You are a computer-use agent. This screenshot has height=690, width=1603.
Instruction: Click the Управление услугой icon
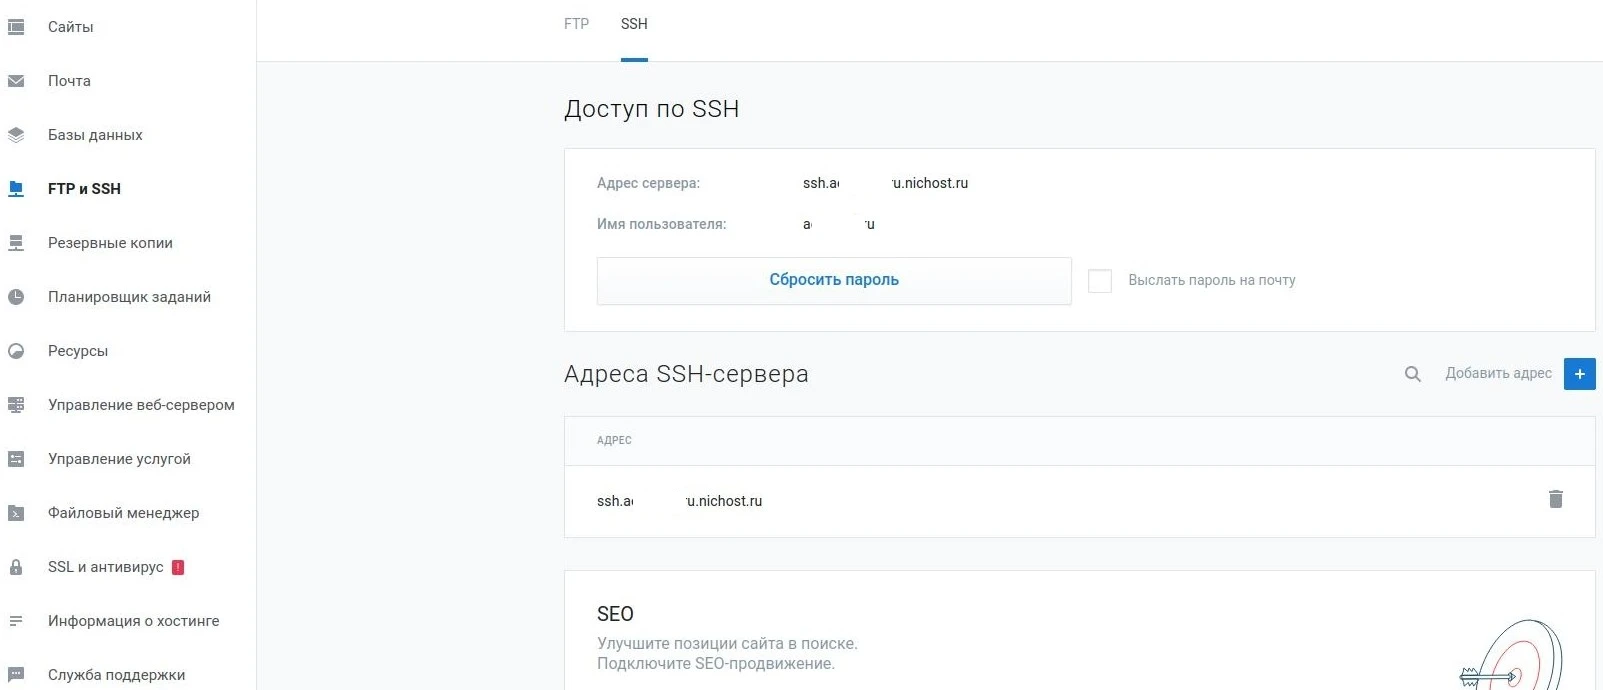[16, 459]
